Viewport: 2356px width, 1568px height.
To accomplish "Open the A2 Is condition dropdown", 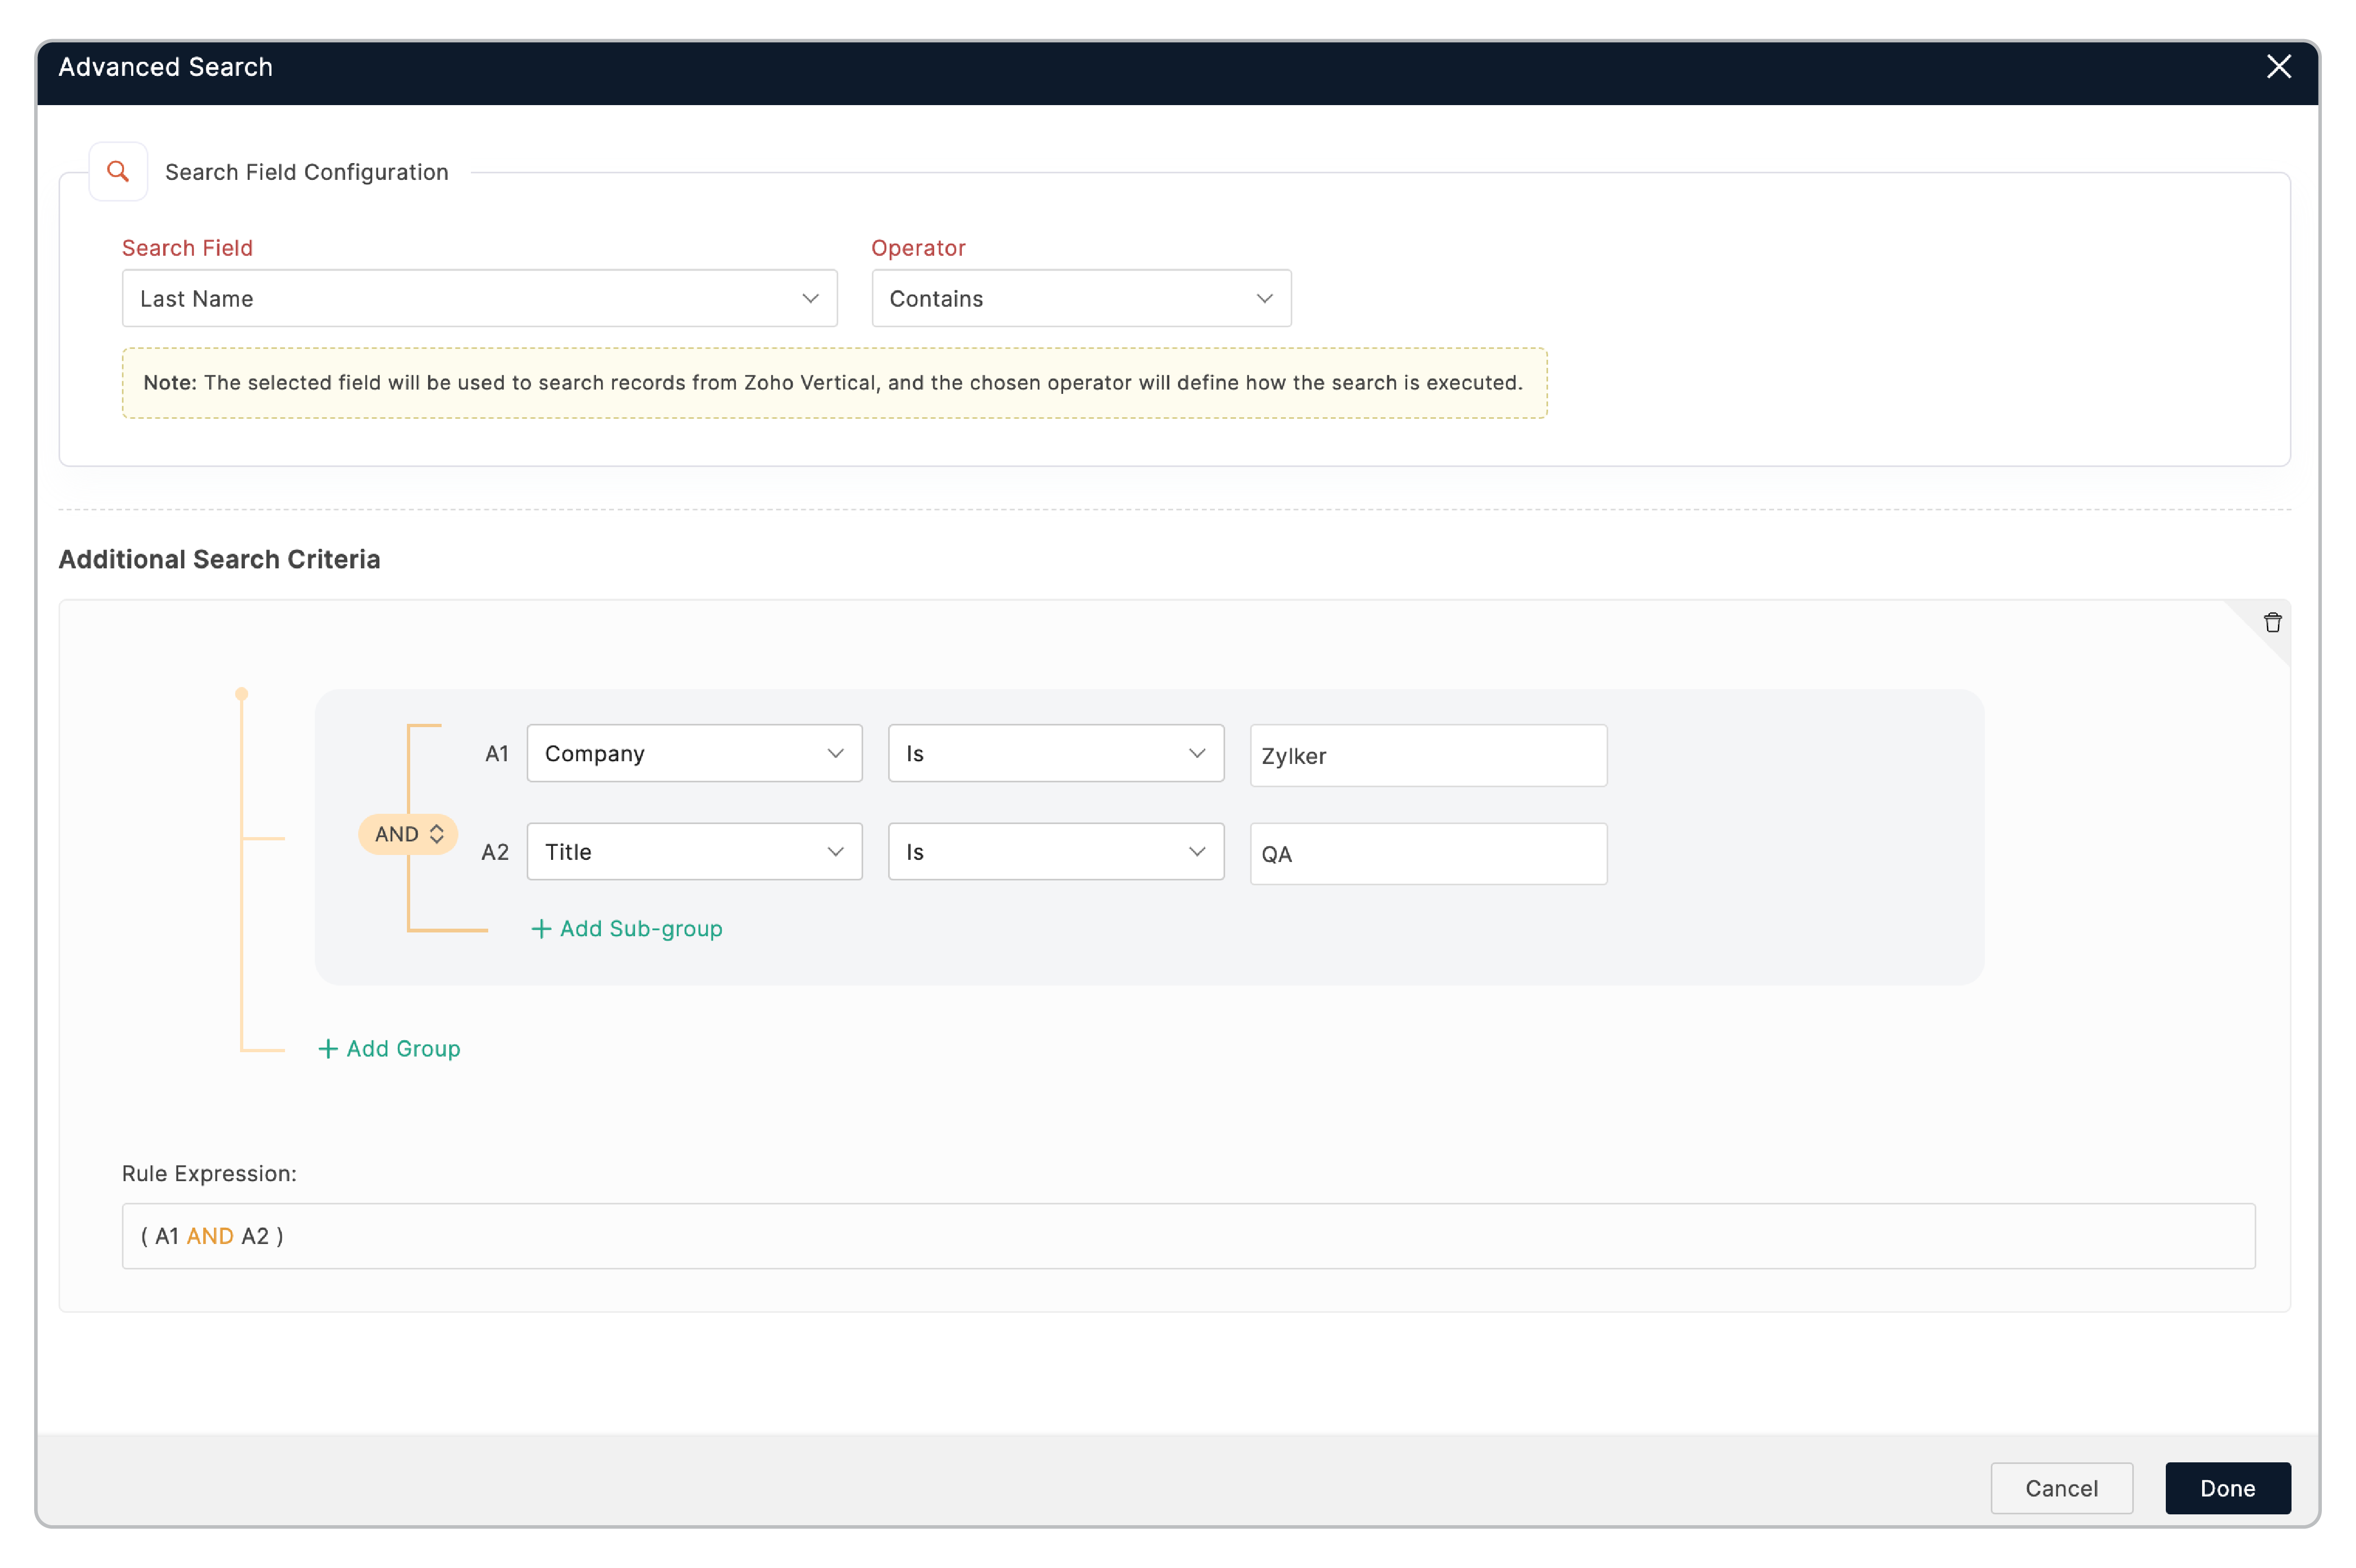I will pyautogui.click(x=1055, y=852).
